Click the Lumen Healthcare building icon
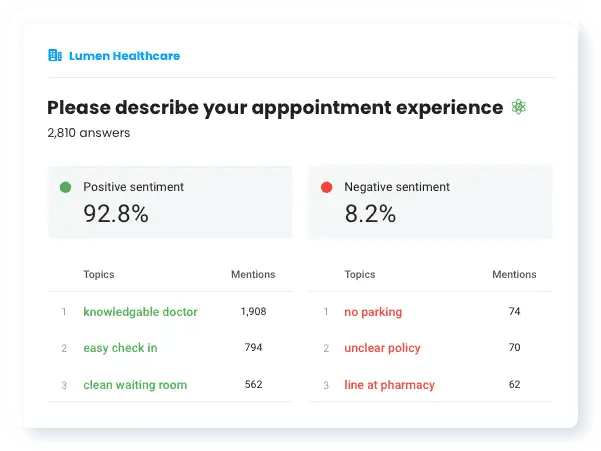This screenshot has height=451, width=601. pos(55,56)
